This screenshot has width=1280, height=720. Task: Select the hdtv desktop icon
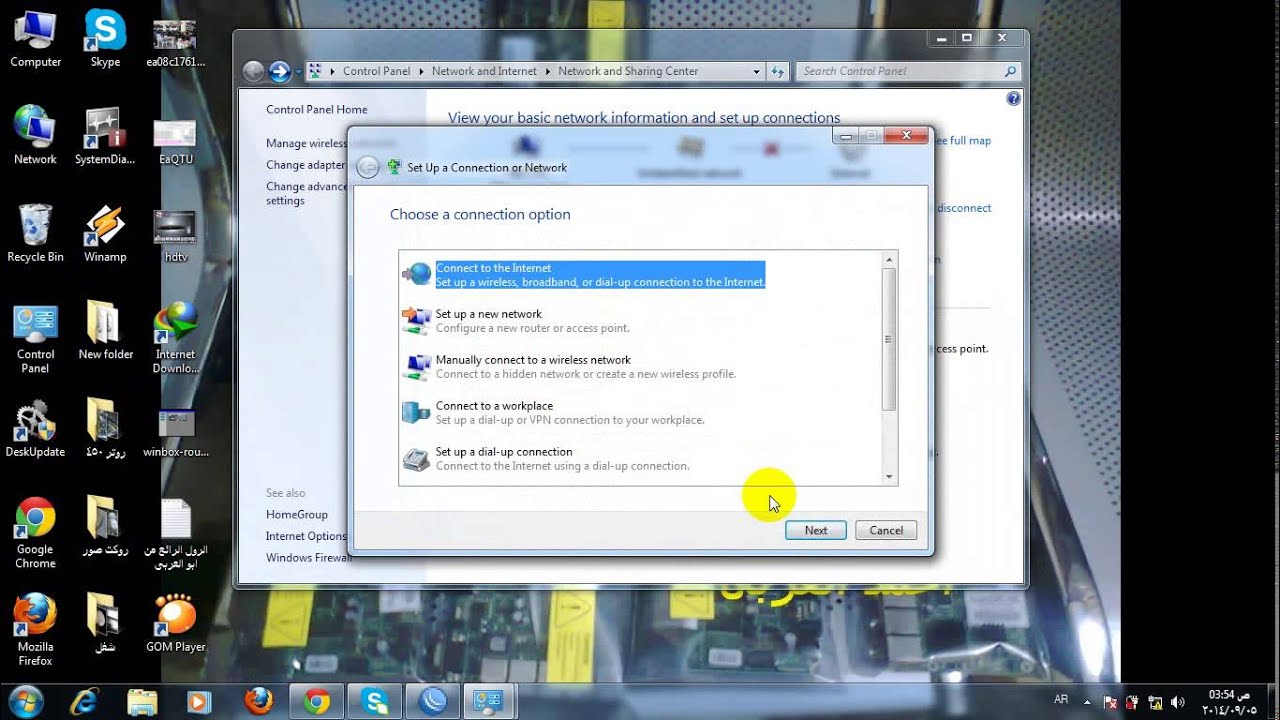tap(174, 233)
